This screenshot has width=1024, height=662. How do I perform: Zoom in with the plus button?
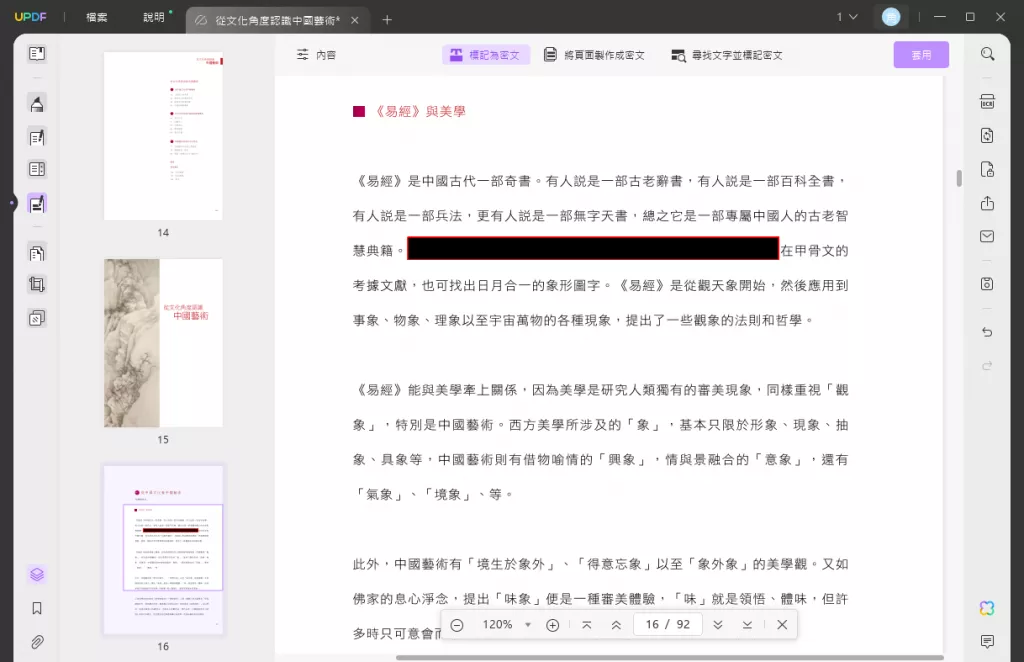click(552, 625)
